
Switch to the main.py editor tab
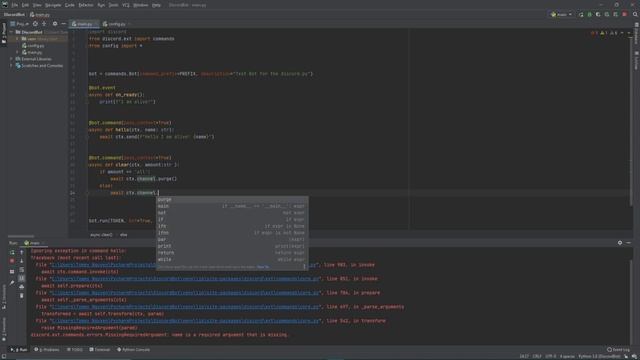(x=83, y=24)
